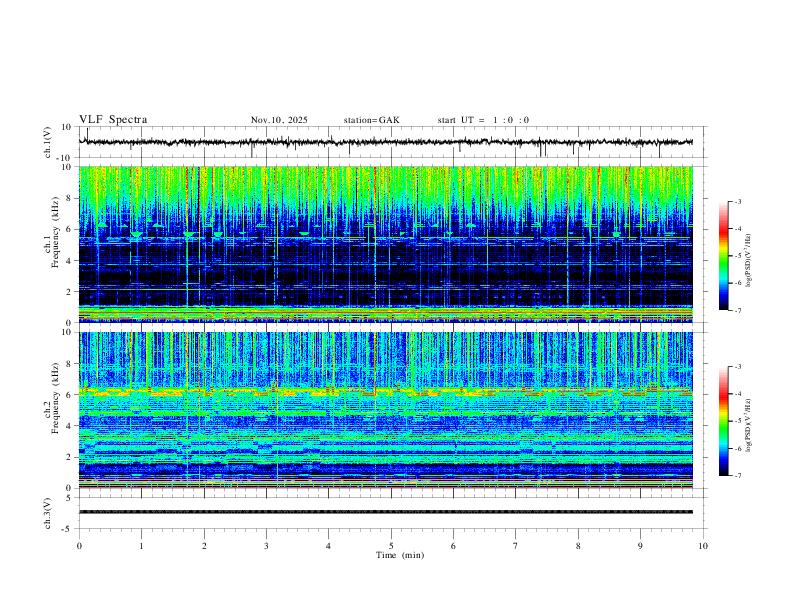Click the ch.1 spectrogram panel
This screenshot has width=792, height=612.
(x=385, y=244)
